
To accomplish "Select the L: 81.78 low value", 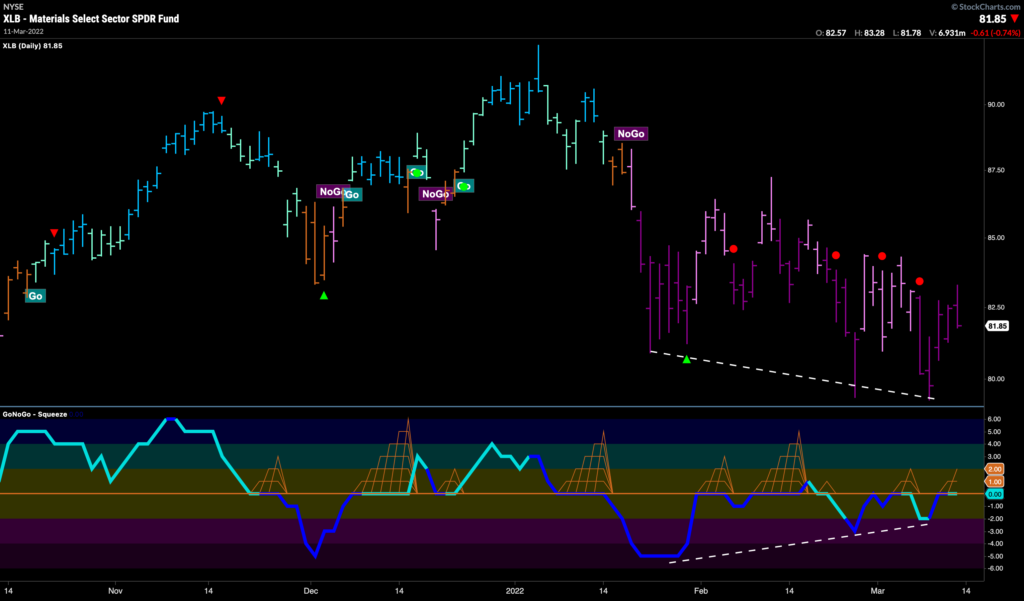I will click(906, 33).
